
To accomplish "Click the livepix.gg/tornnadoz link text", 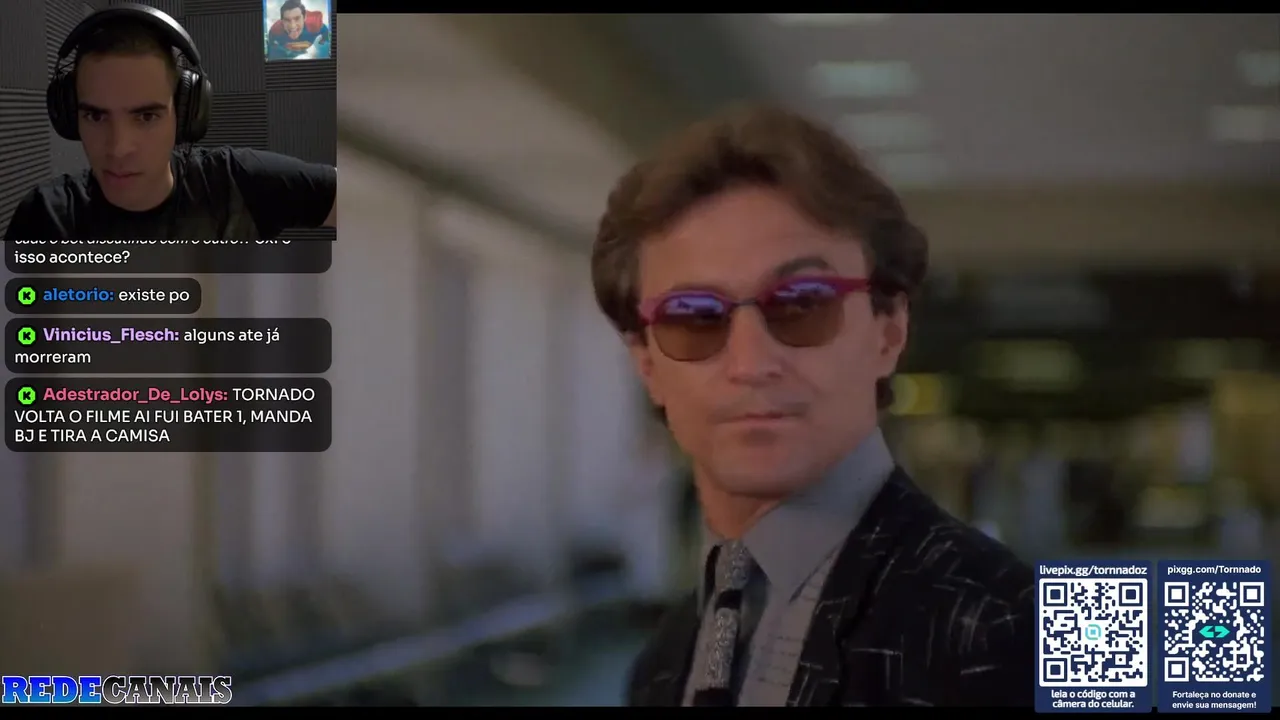I will click(x=1092, y=570).
